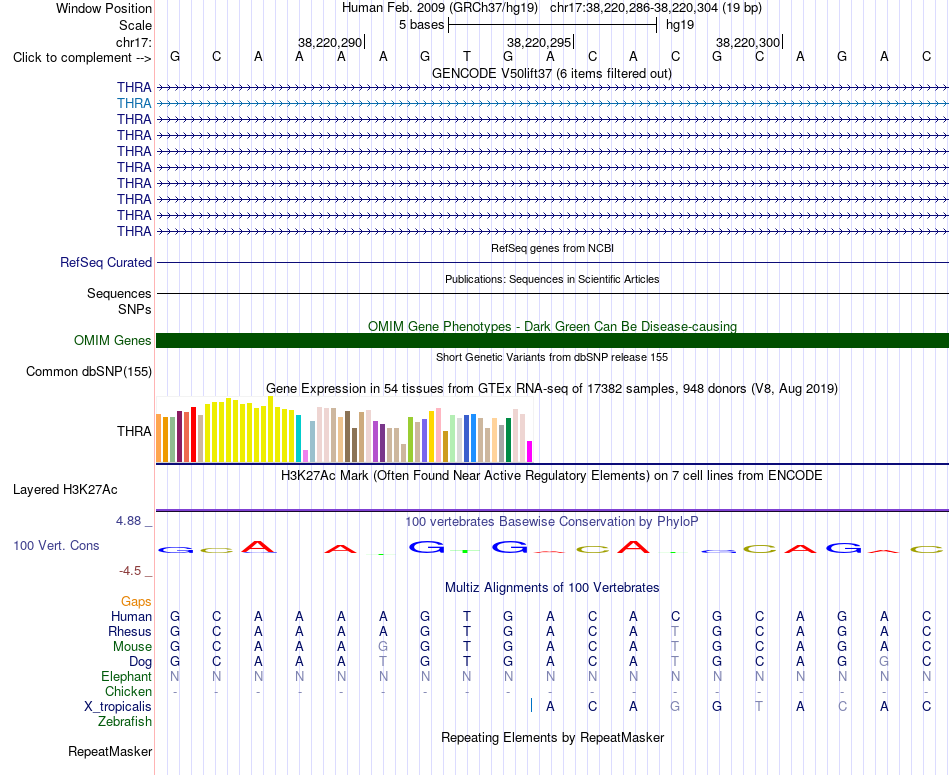Click the Window Position label
The image size is (950, 775).
point(104,8)
